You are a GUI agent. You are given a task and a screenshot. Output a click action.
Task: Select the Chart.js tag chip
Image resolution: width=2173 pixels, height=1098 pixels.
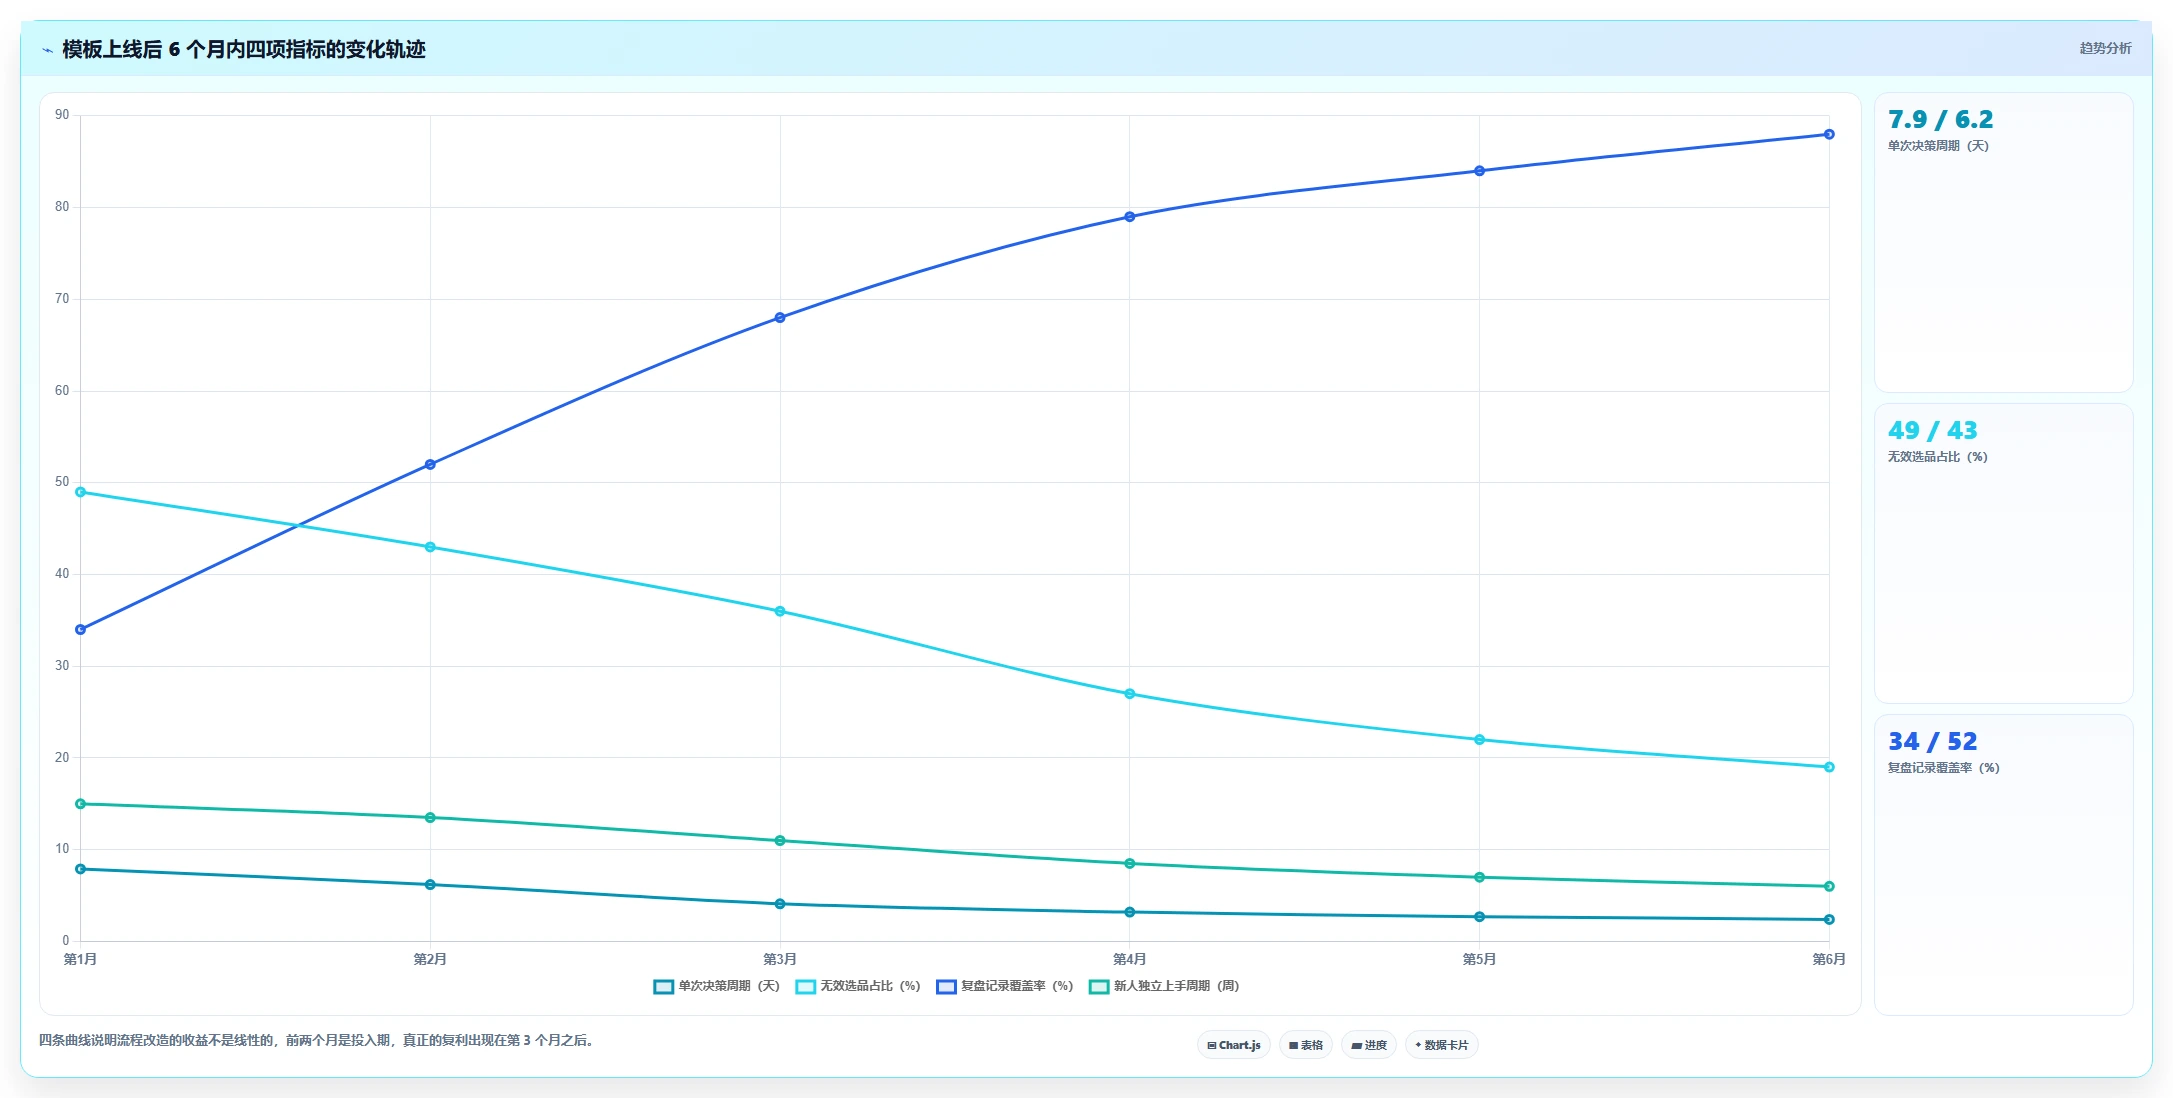point(1234,1045)
